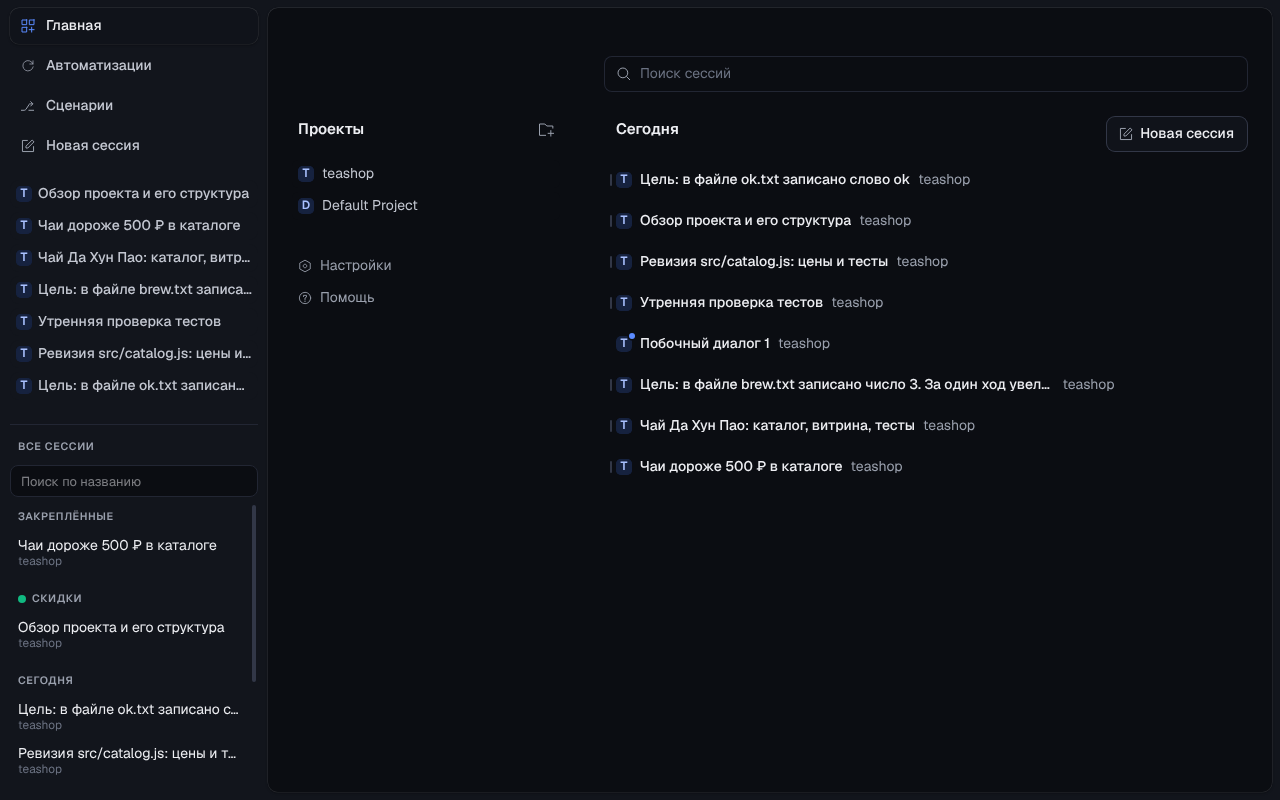Image resolution: width=1280 pixels, height=800 pixels.
Task: Open session Цель: в файле ok.txt записано слово ok
Action: 775,180
